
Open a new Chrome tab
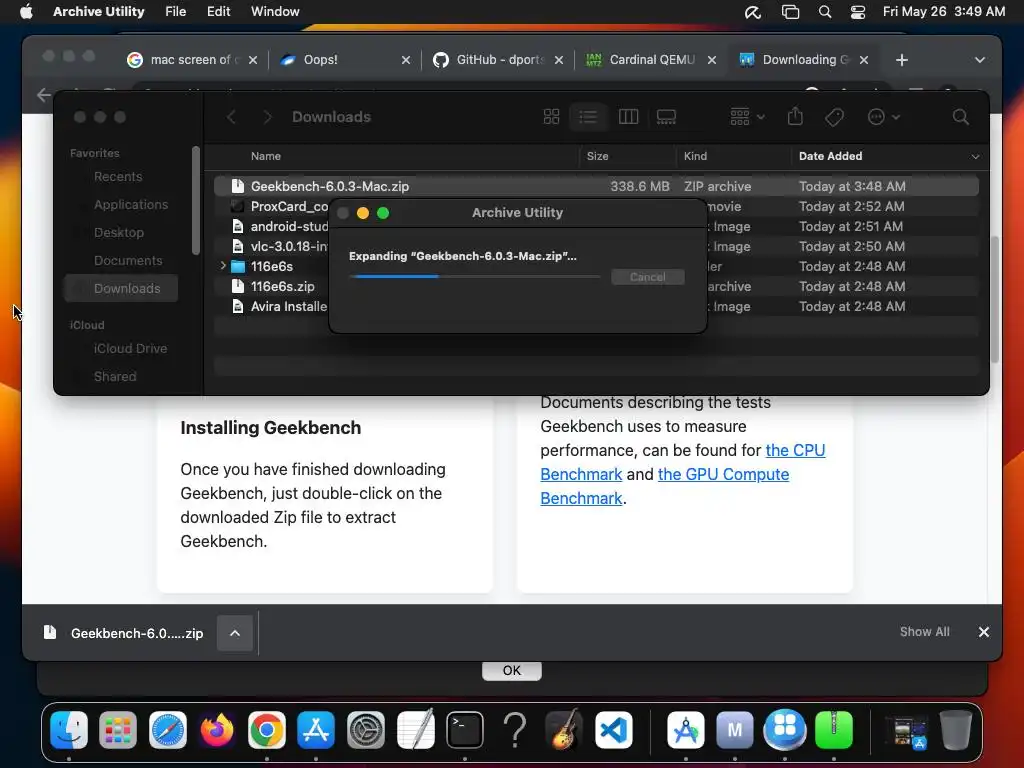click(902, 60)
